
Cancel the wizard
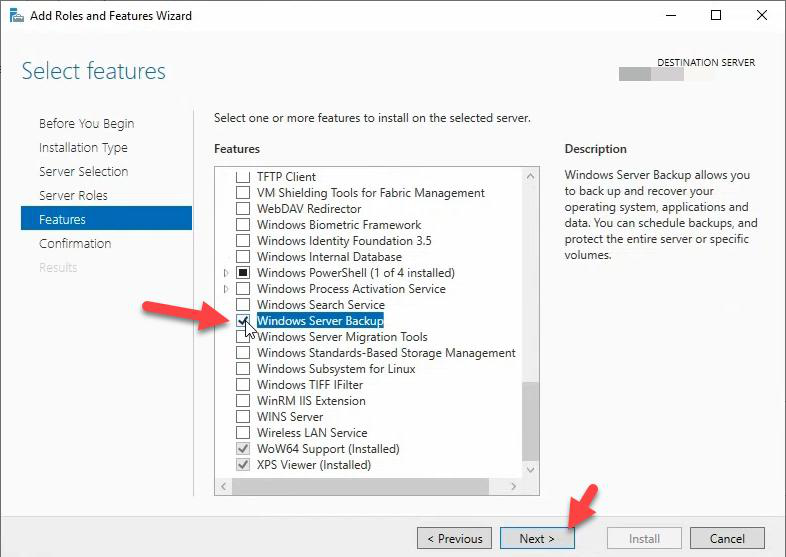click(x=727, y=538)
